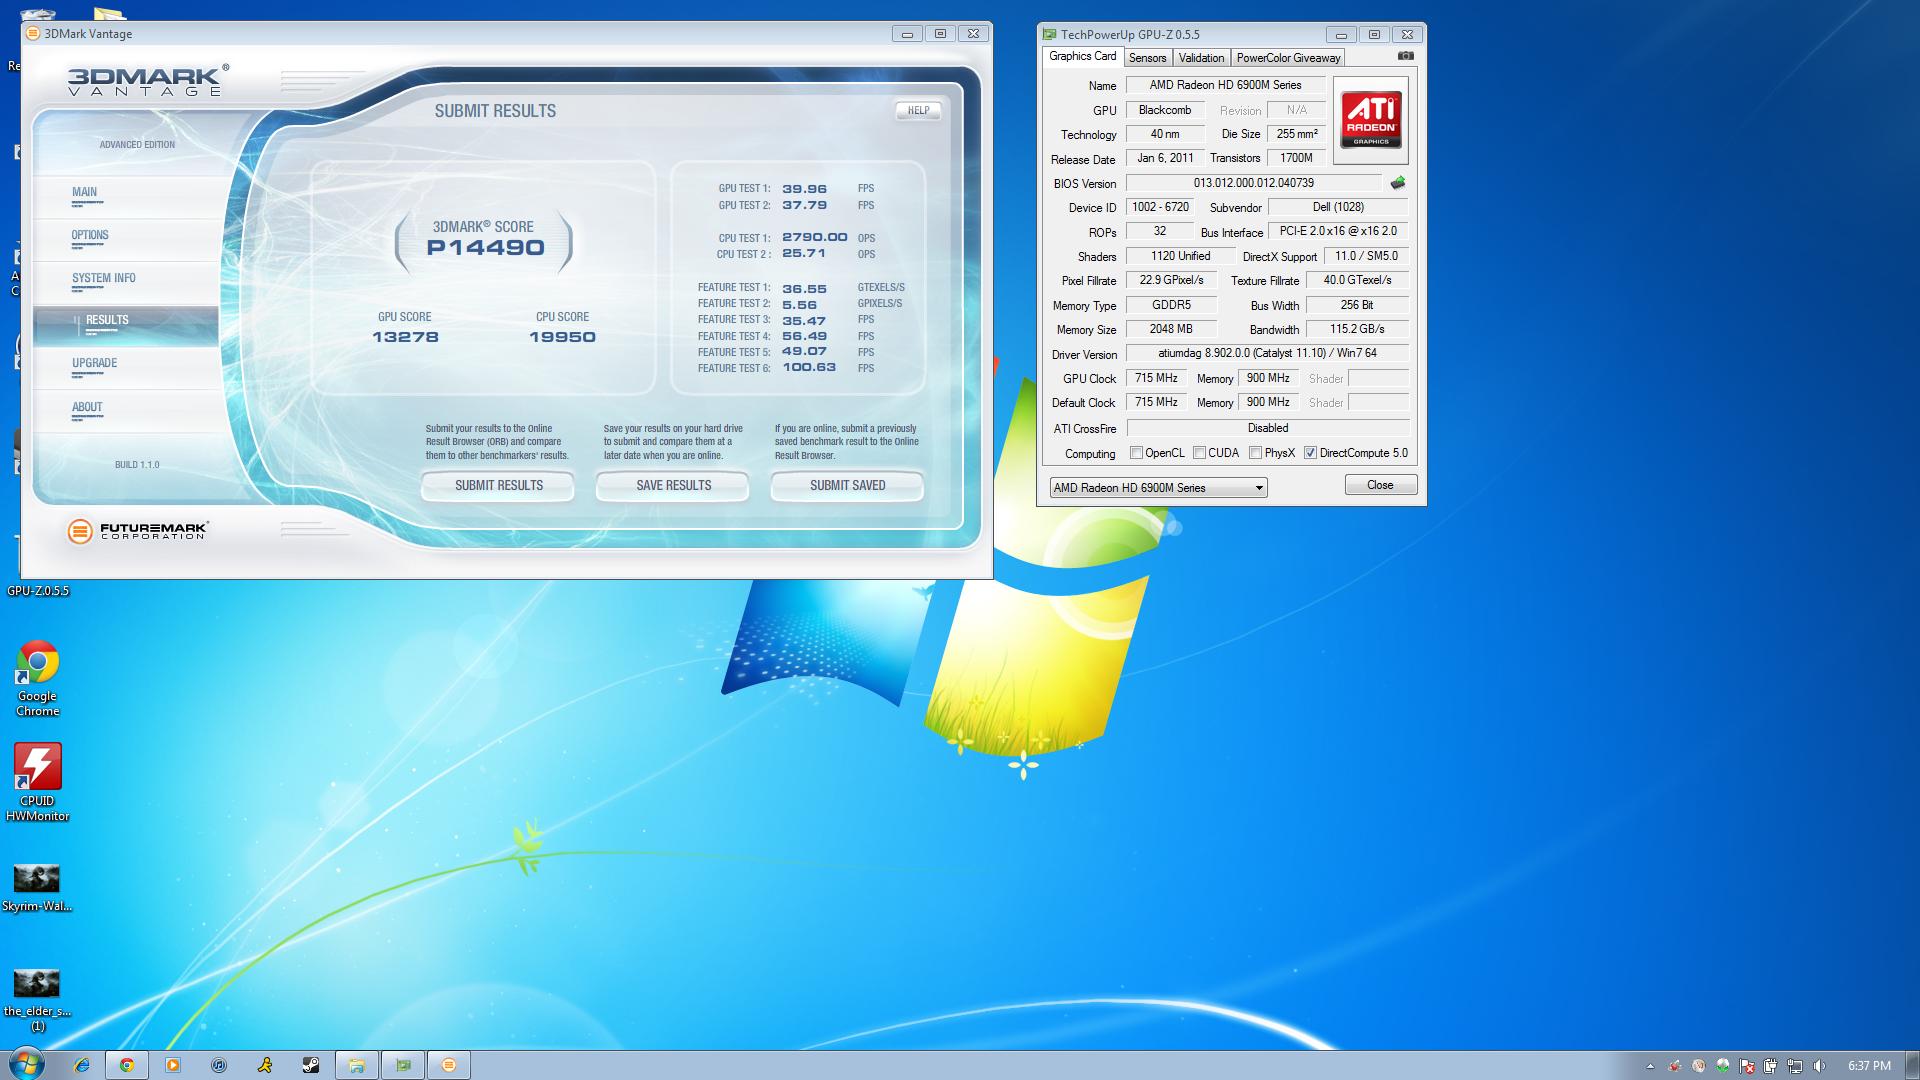
Task: Click the Close button in GPU-Z
Action: [1380, 485]
